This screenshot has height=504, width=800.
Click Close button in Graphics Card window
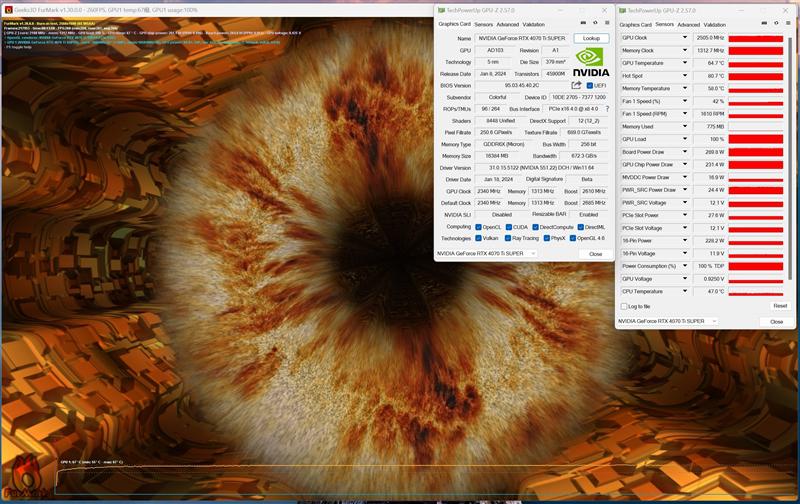click(x=595, y=254)
